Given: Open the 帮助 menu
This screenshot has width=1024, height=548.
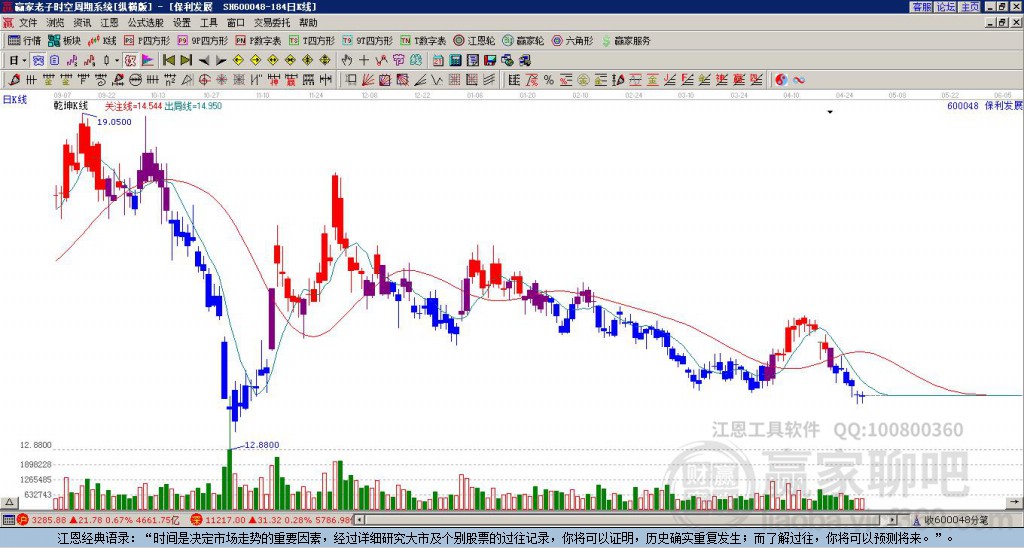Looking at the screenshot, I should 308,23.
